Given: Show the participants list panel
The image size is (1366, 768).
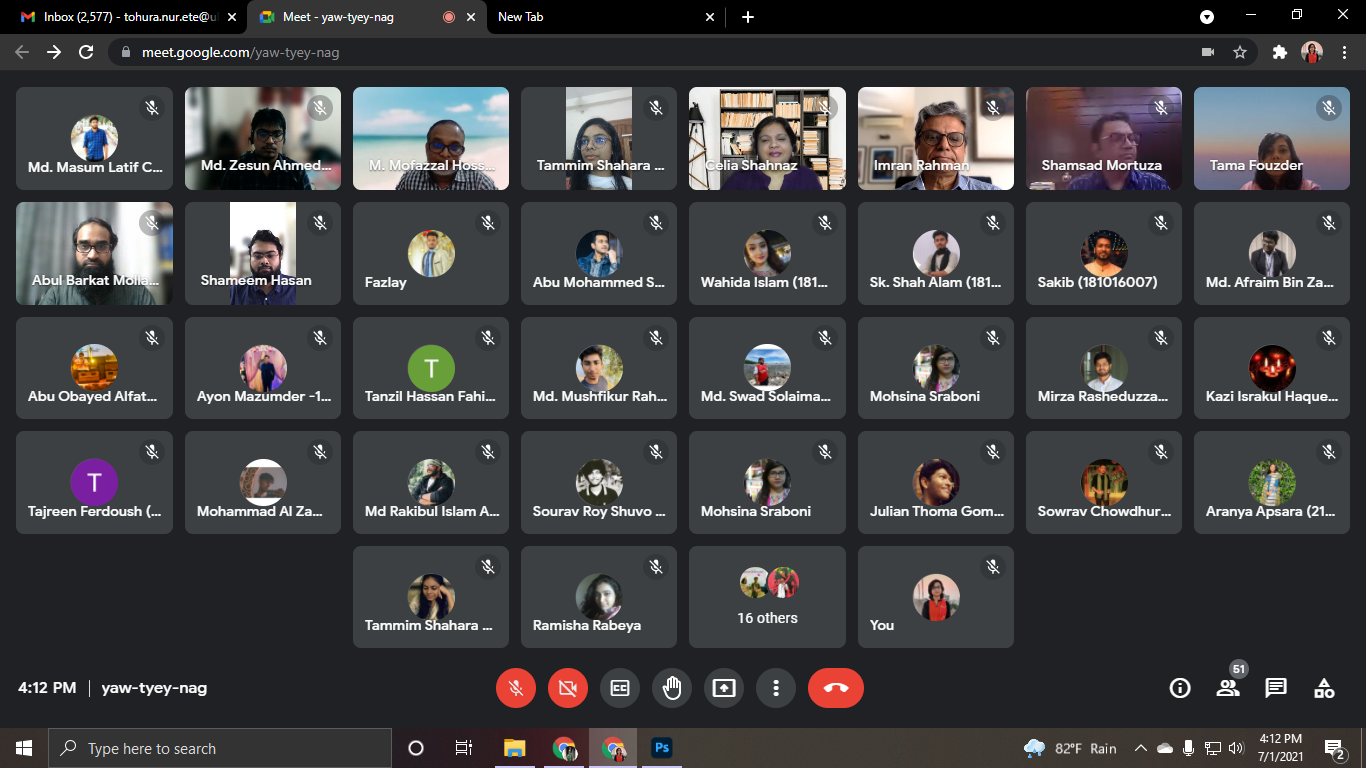Looking at the screenshot, I should coord(1228,688).
